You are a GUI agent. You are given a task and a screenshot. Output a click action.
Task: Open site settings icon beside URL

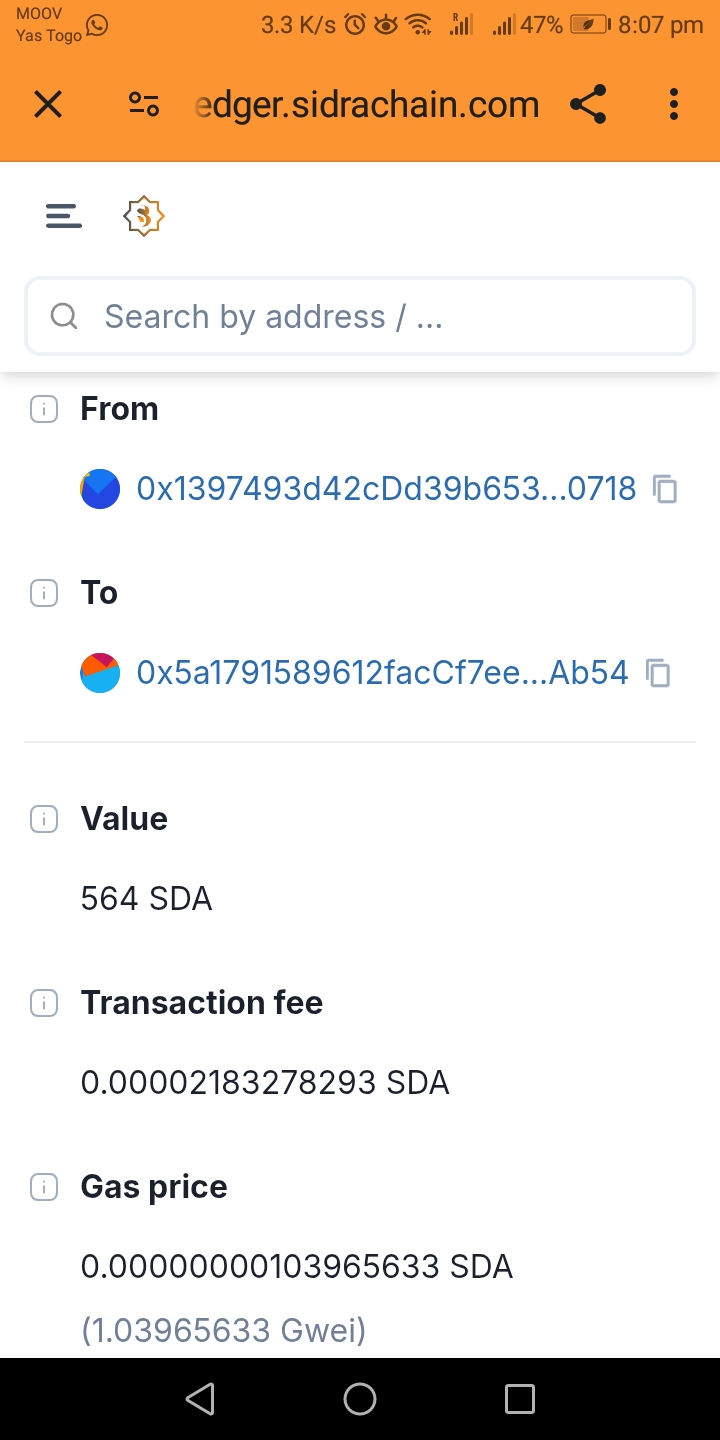(x=144, y=104)
